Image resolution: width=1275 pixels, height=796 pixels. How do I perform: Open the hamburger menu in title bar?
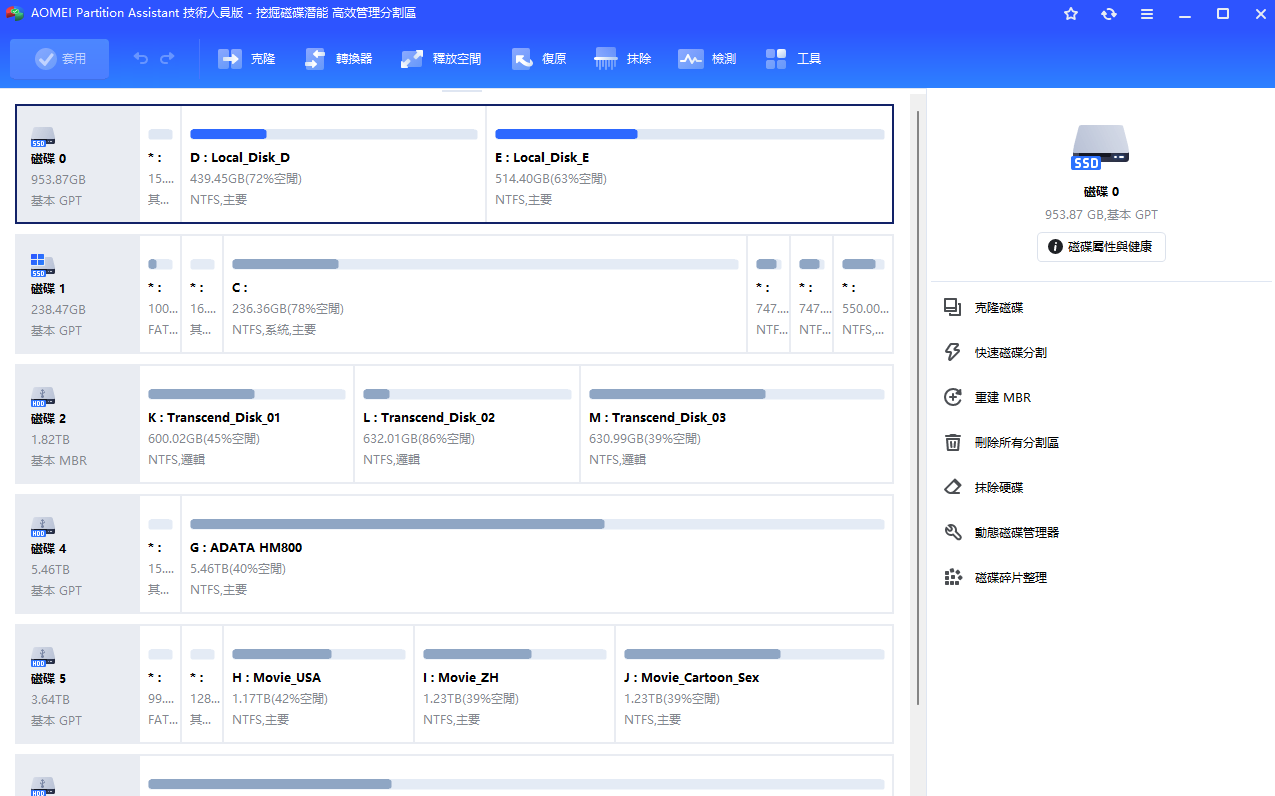1147,14
